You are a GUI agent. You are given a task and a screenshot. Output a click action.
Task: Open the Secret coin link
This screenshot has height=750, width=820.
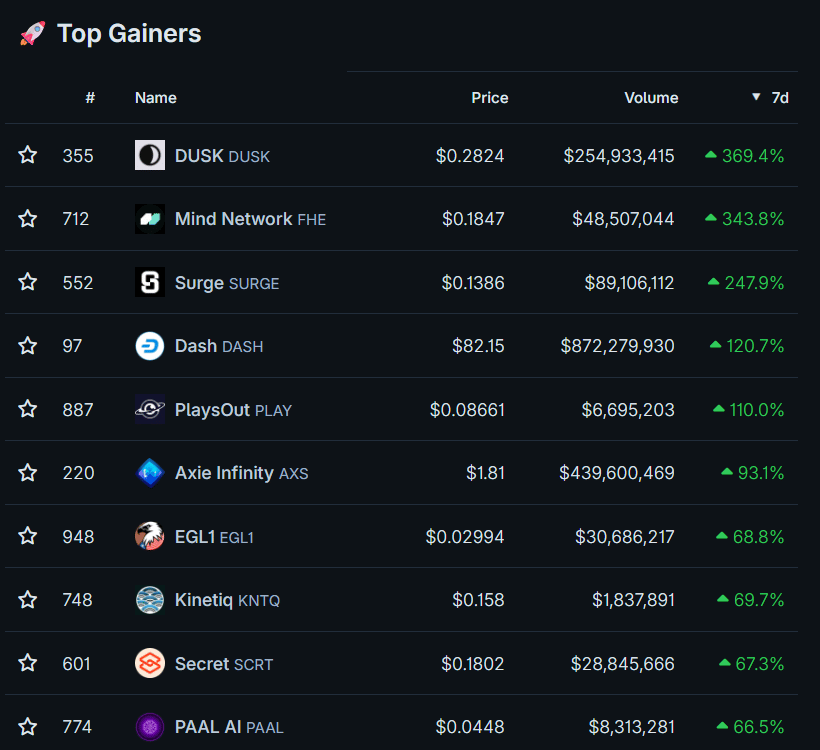pos(224,664)
